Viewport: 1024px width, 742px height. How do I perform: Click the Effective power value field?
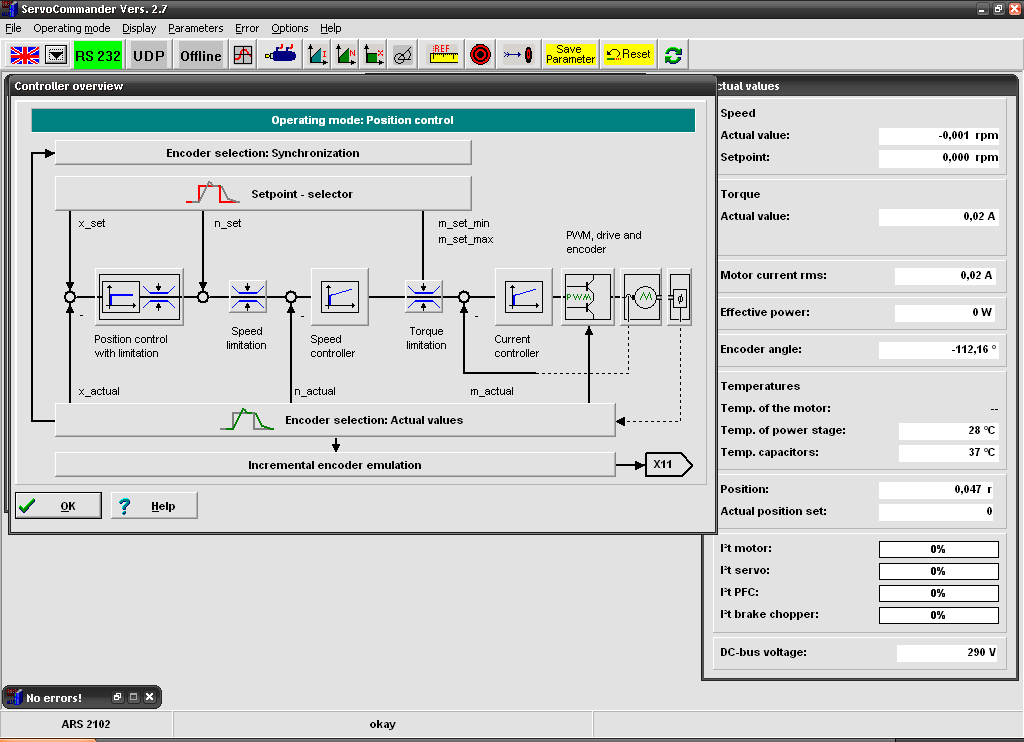coord(946,313)
